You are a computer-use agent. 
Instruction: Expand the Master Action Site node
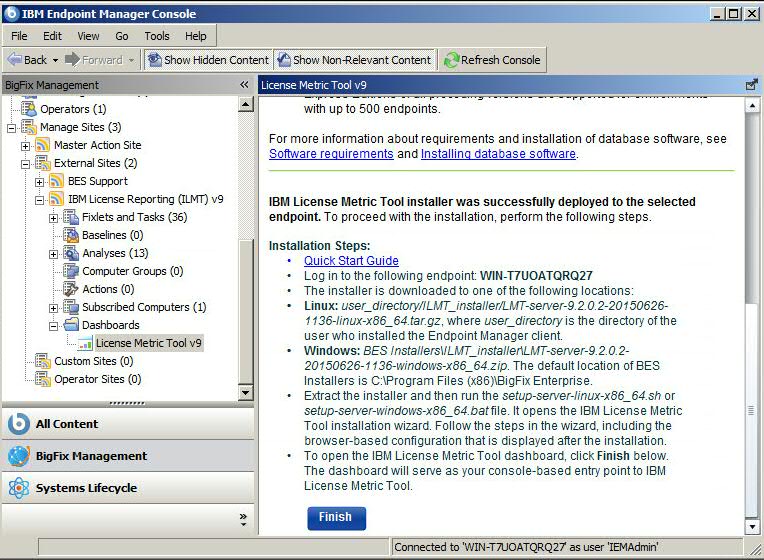click(26, 146)
